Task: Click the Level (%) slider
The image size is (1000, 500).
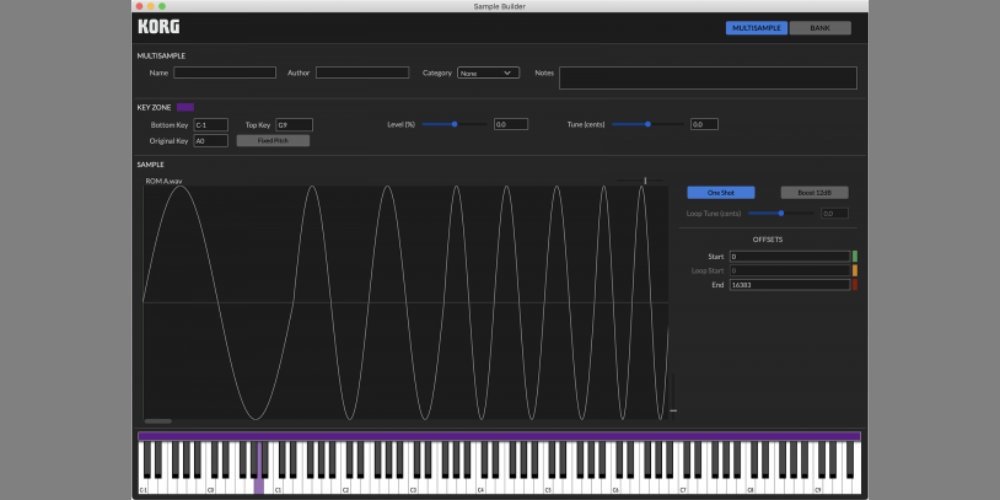Action: 454,124
